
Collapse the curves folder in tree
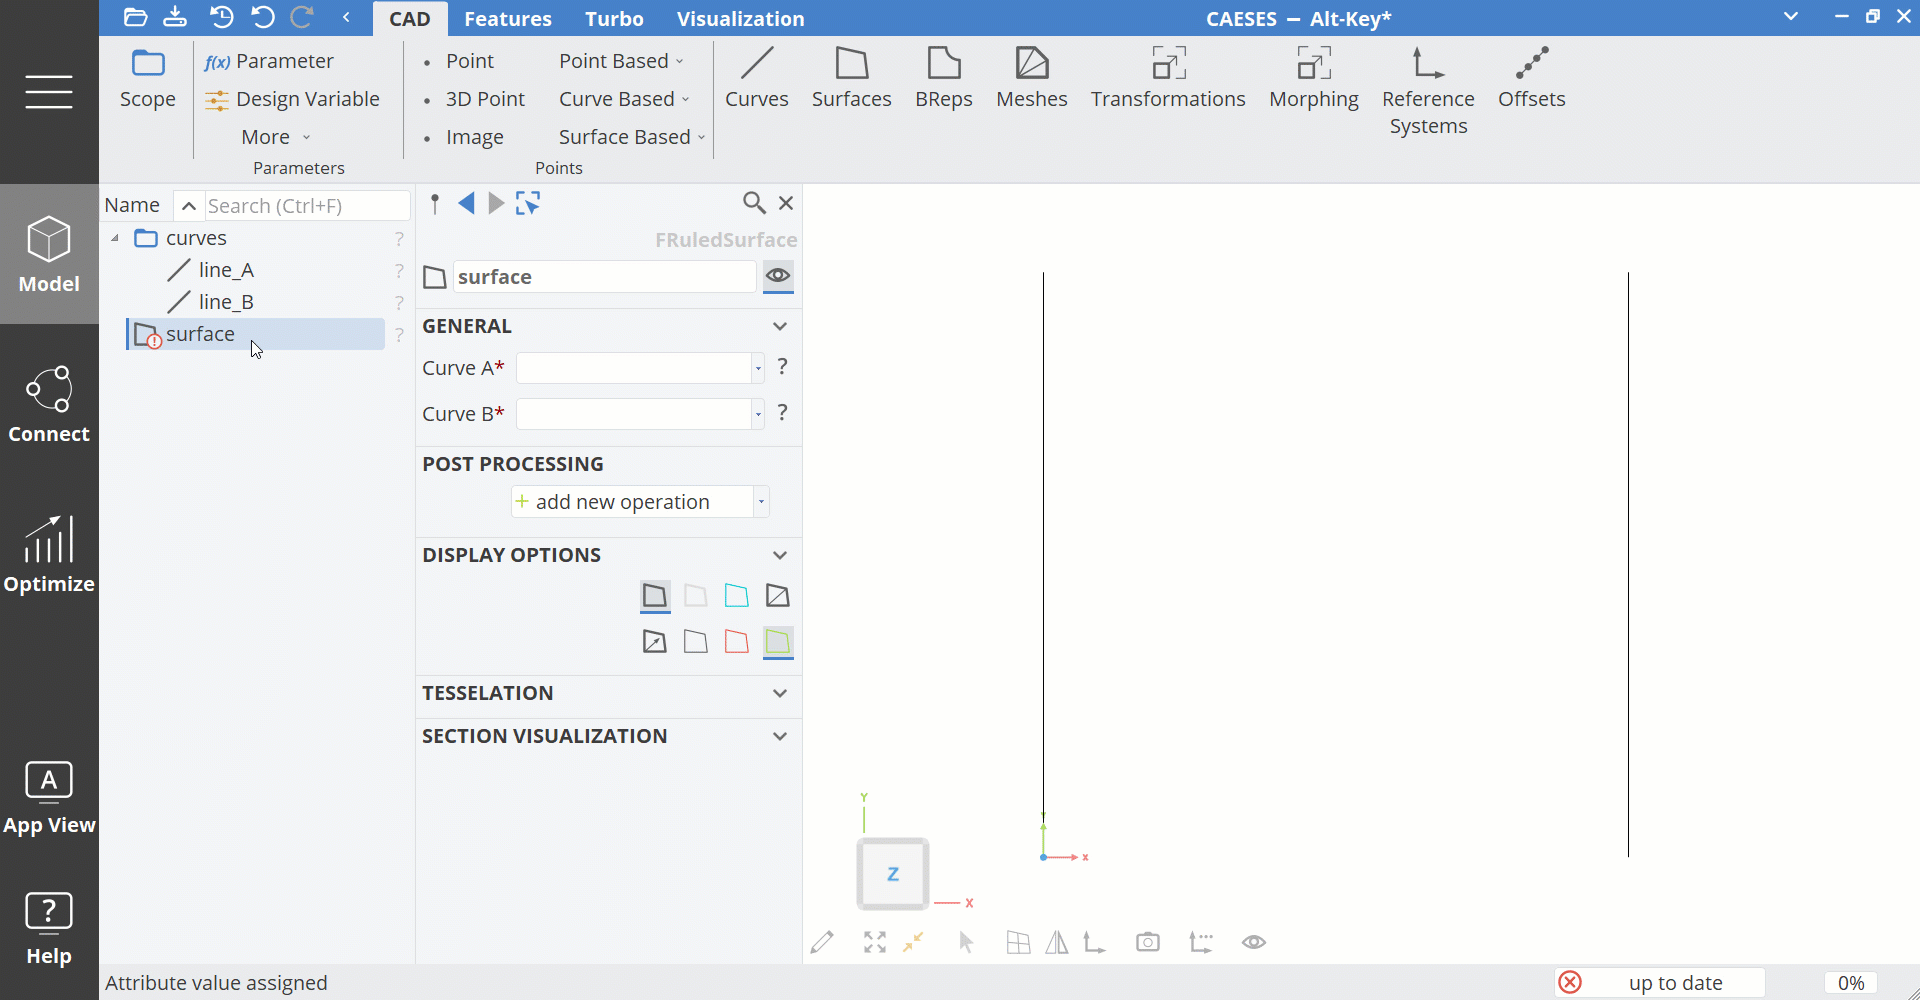(115, 238)
